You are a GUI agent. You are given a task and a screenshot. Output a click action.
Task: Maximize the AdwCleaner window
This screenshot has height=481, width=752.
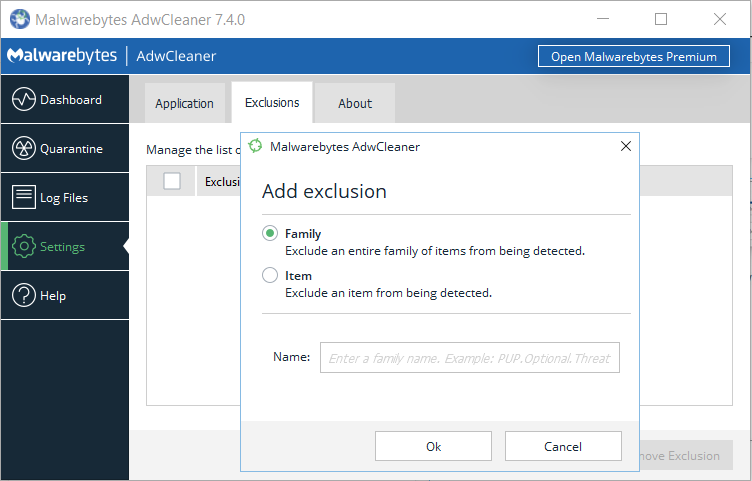click(x=661, y=19)
